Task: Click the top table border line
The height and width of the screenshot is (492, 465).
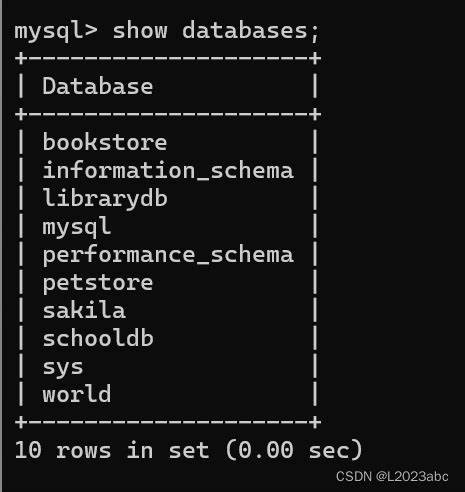Action: 168,59
